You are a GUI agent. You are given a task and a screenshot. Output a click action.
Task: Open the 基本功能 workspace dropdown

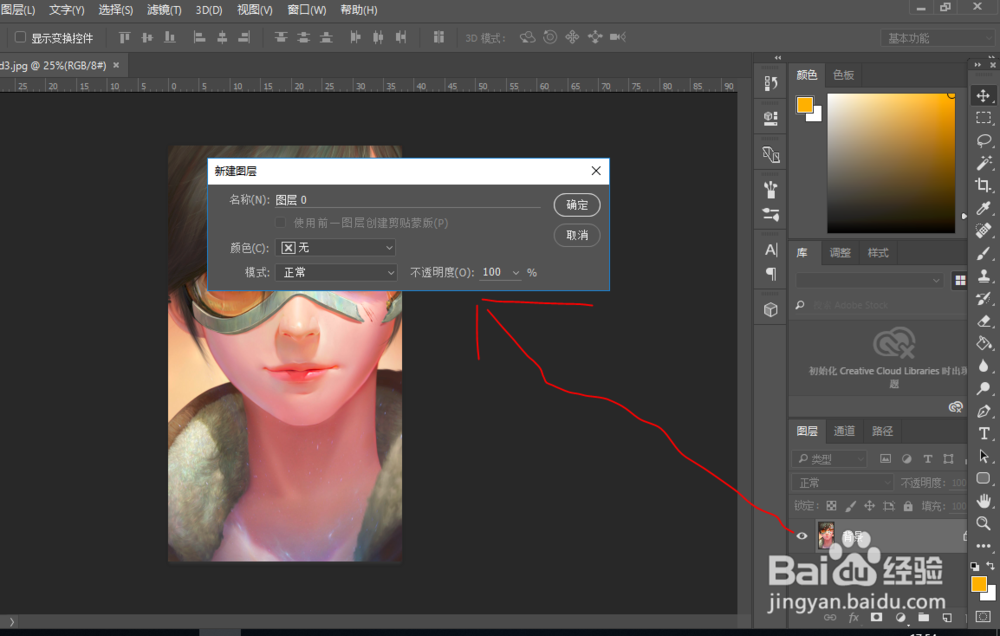point(938,38)
